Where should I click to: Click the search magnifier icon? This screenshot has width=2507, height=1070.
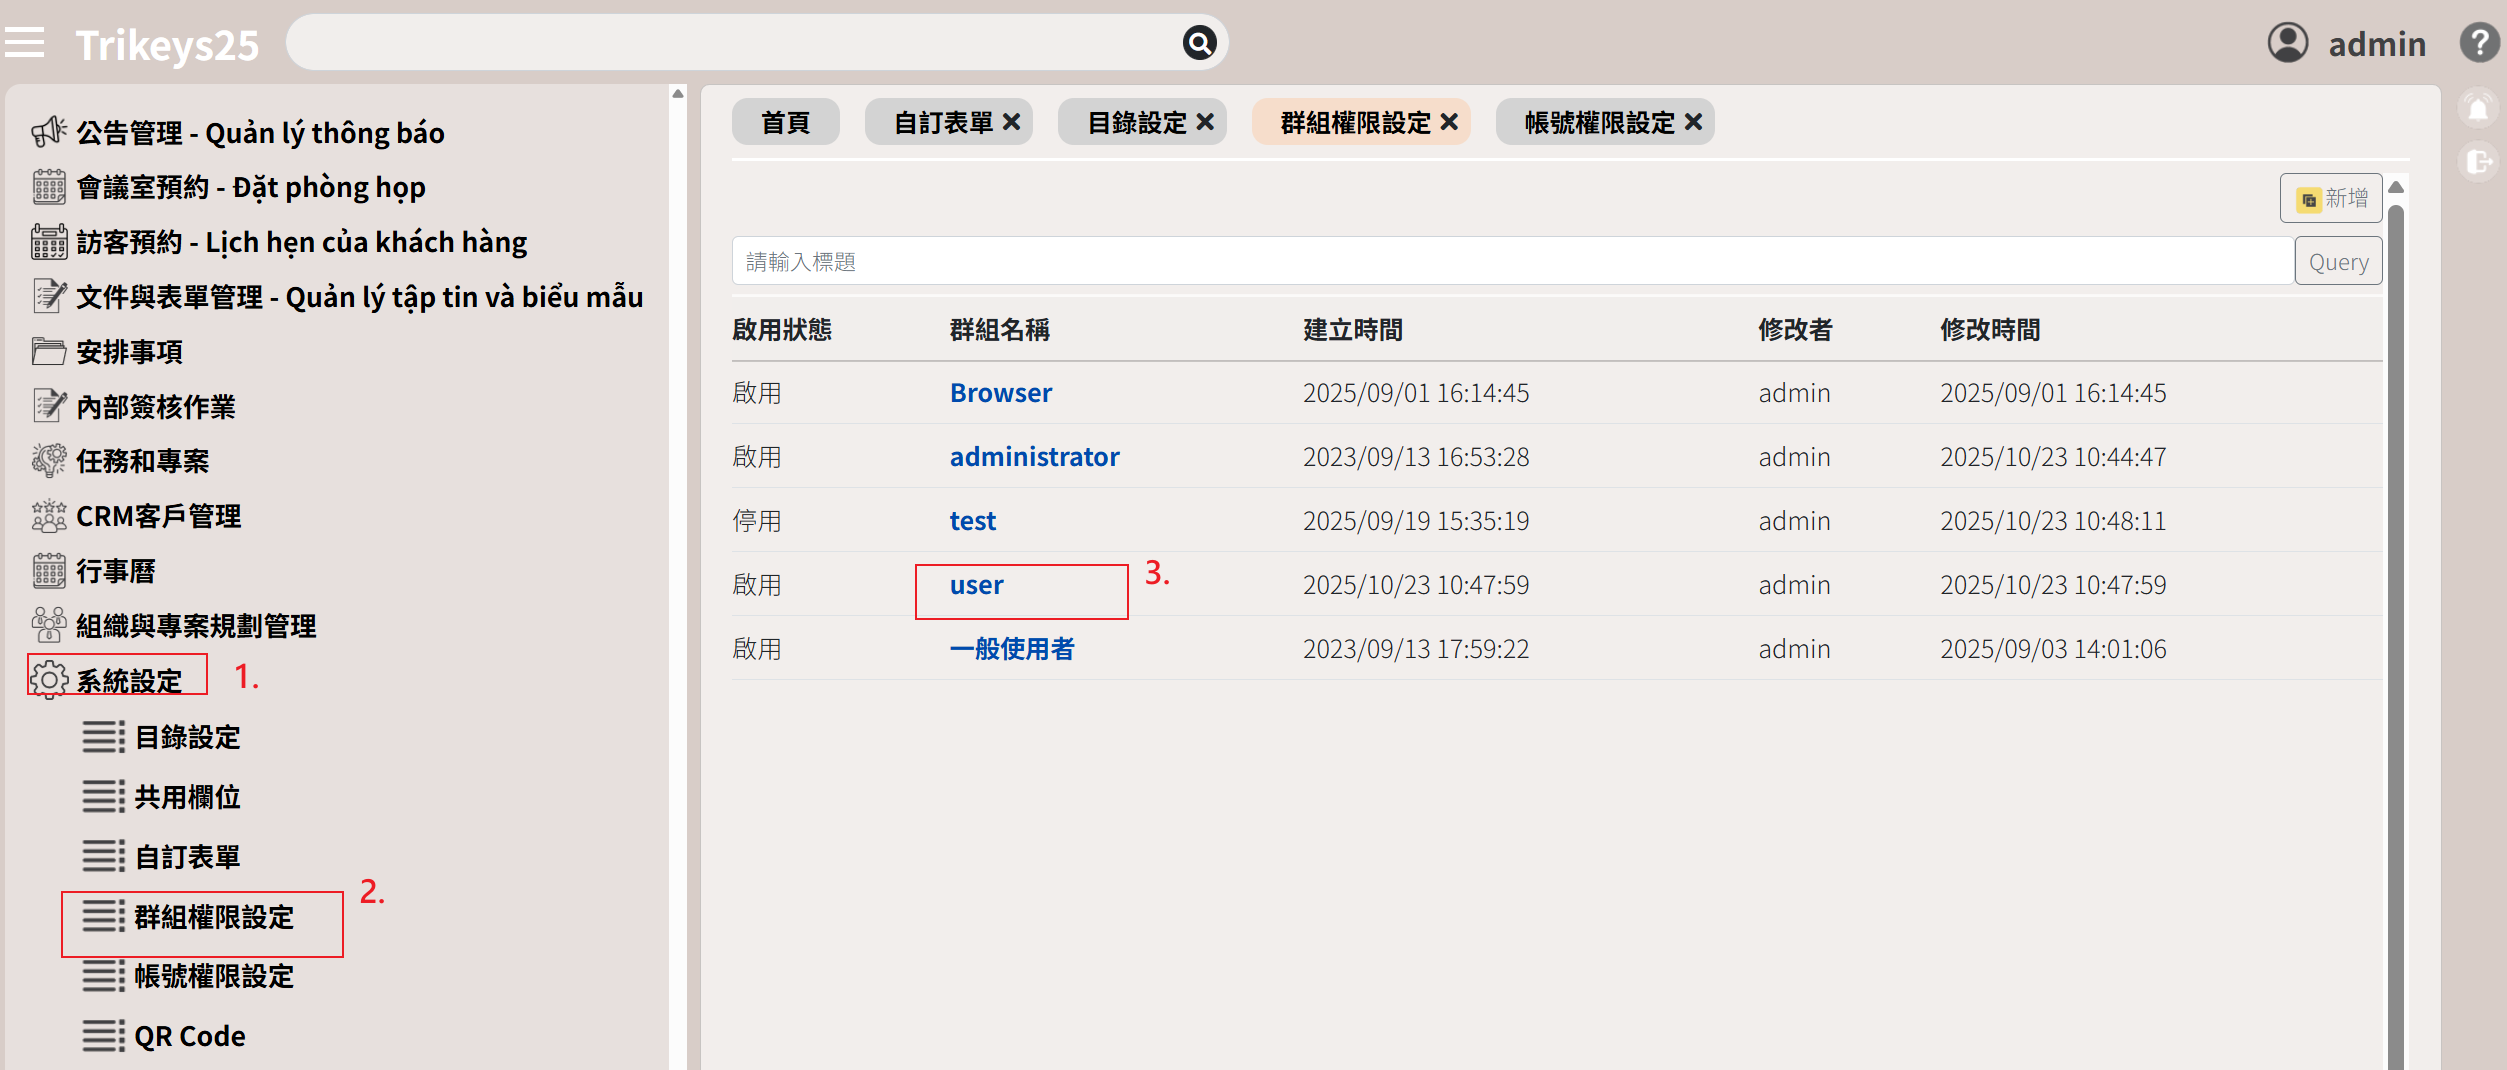pos(1199,43)
